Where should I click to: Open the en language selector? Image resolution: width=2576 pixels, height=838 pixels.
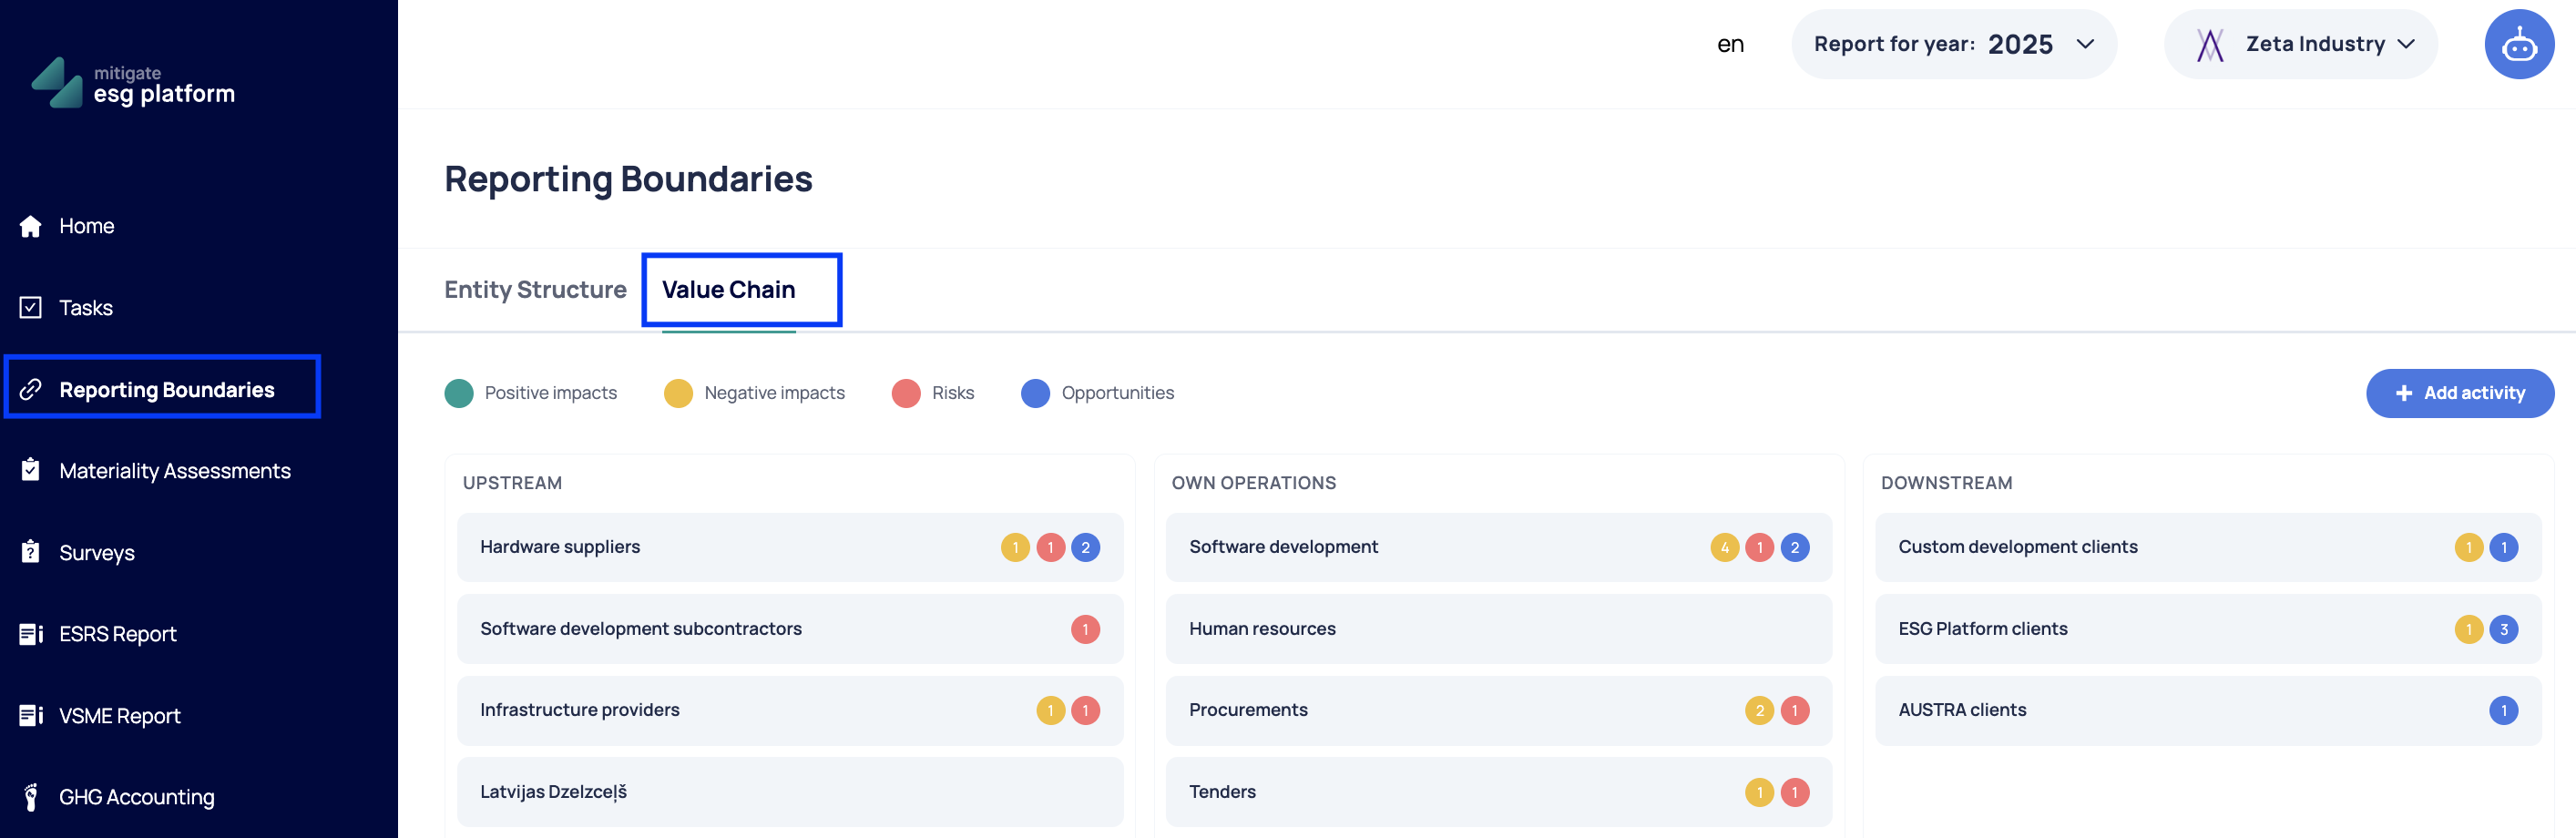pyautogui.click(x=1730, y=44)
